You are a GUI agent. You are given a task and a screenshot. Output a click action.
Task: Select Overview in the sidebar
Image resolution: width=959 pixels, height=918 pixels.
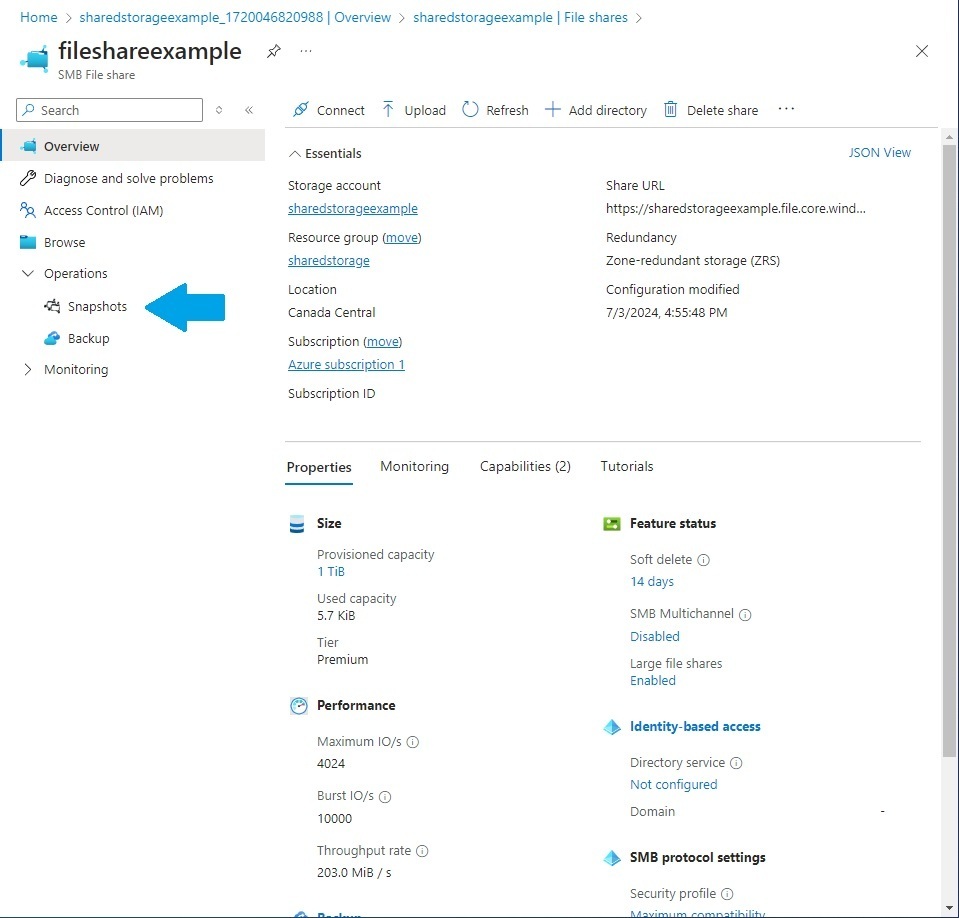(133, 146)
